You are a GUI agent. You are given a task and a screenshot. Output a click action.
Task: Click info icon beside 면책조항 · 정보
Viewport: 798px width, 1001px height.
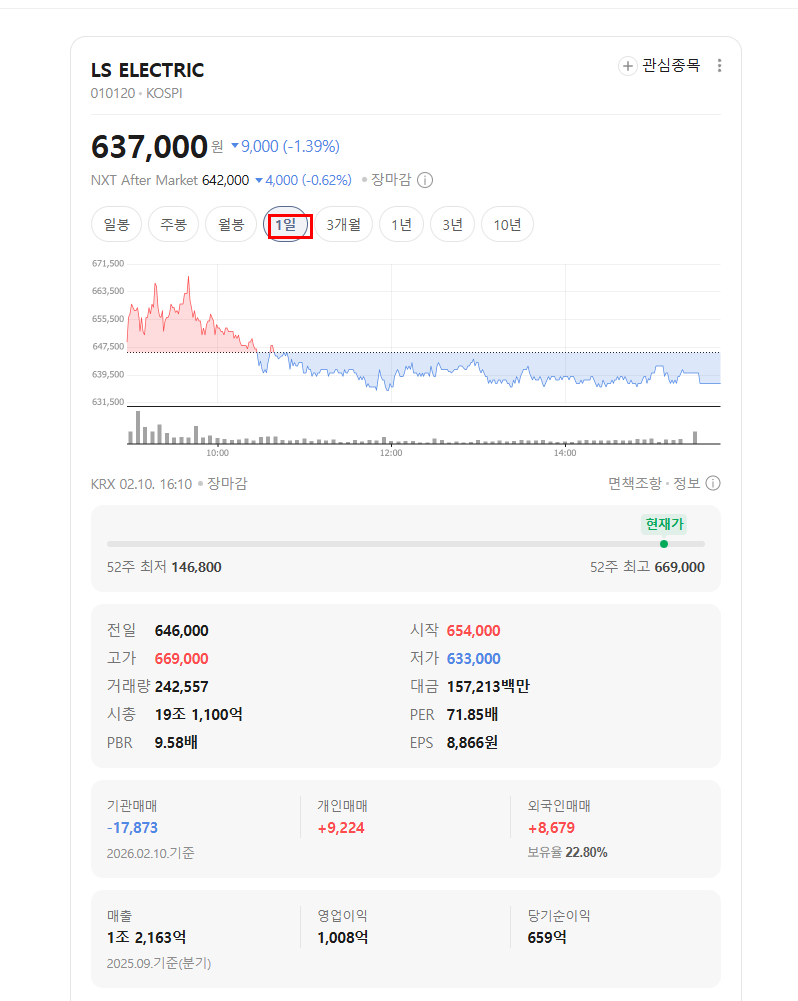(713, 483)
